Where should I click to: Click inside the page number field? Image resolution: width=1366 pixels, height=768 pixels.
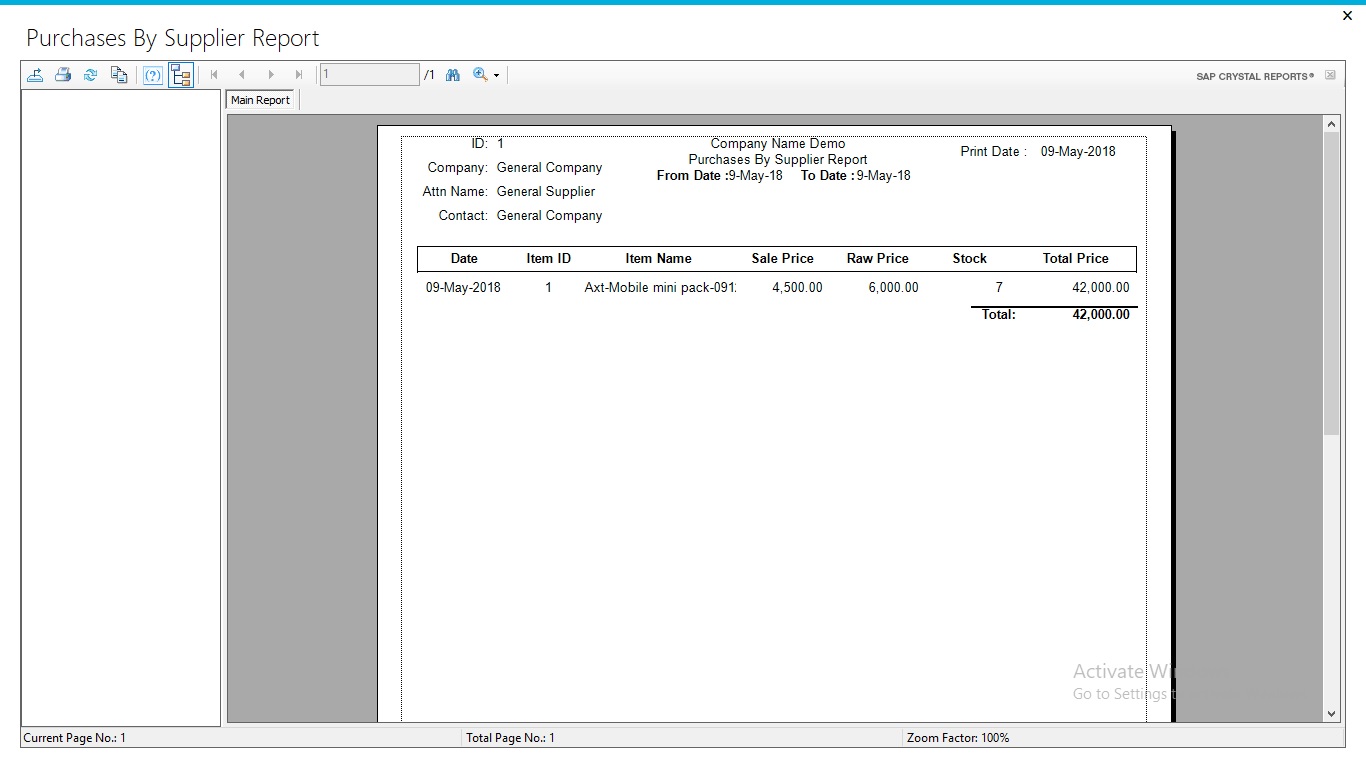[368, 73]
